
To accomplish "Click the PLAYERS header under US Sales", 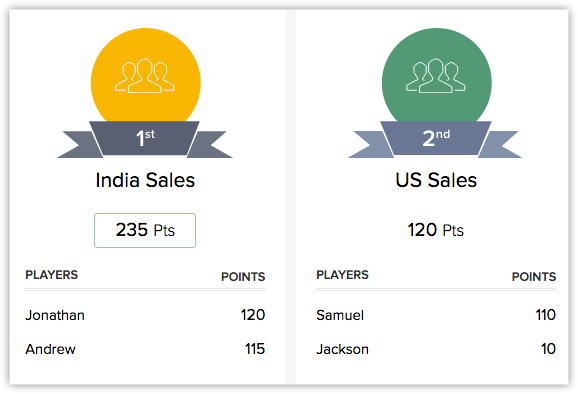I will 342,275.
